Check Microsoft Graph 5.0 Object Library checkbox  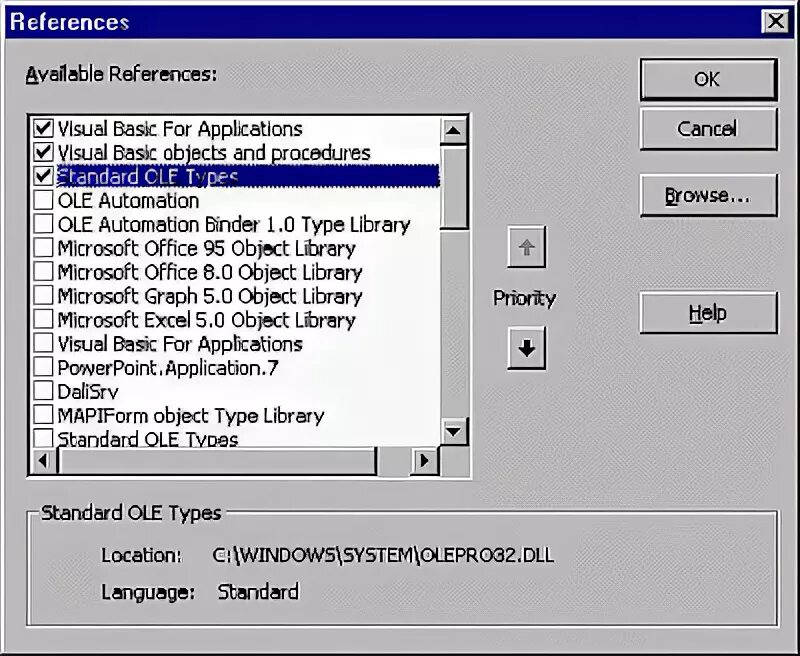(43, 296)
